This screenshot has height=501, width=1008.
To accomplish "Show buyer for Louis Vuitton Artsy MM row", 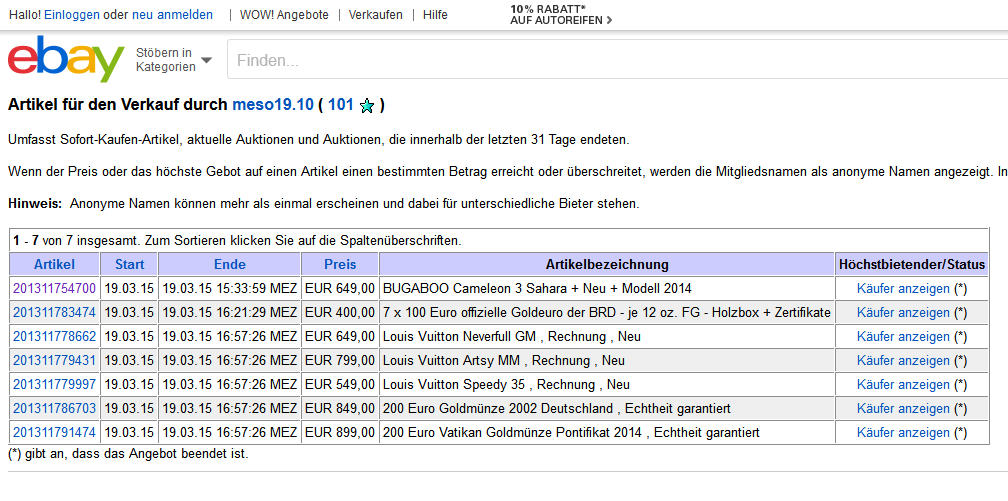I will [903, 360].
